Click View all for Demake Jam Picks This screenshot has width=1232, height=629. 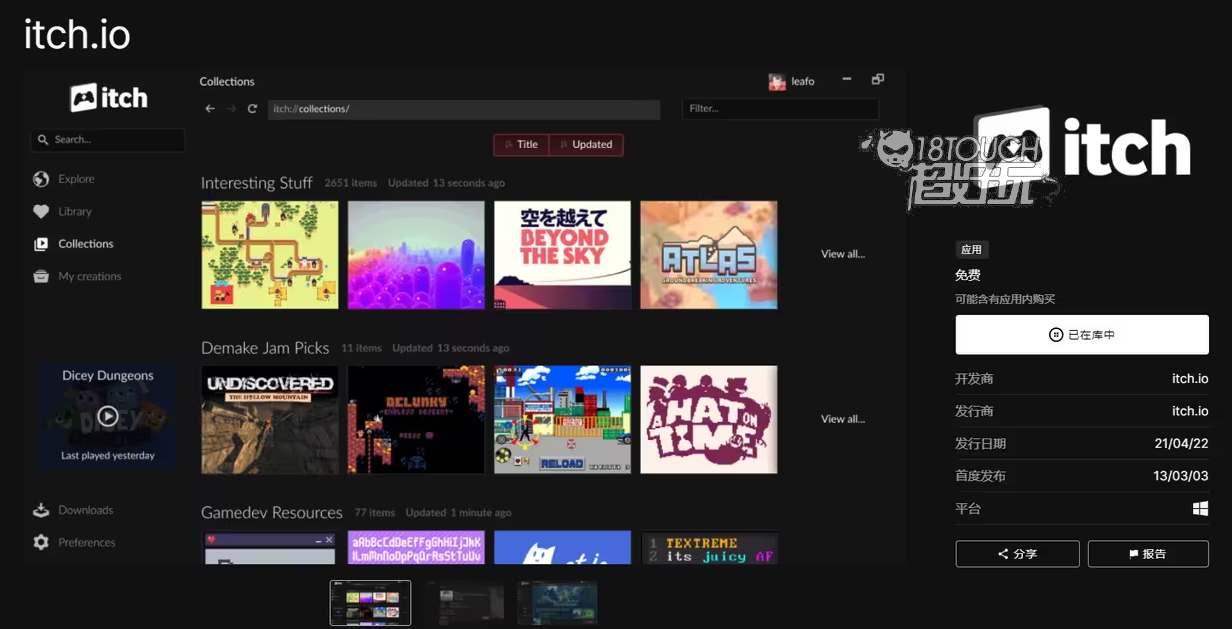[x=843, y=419]
